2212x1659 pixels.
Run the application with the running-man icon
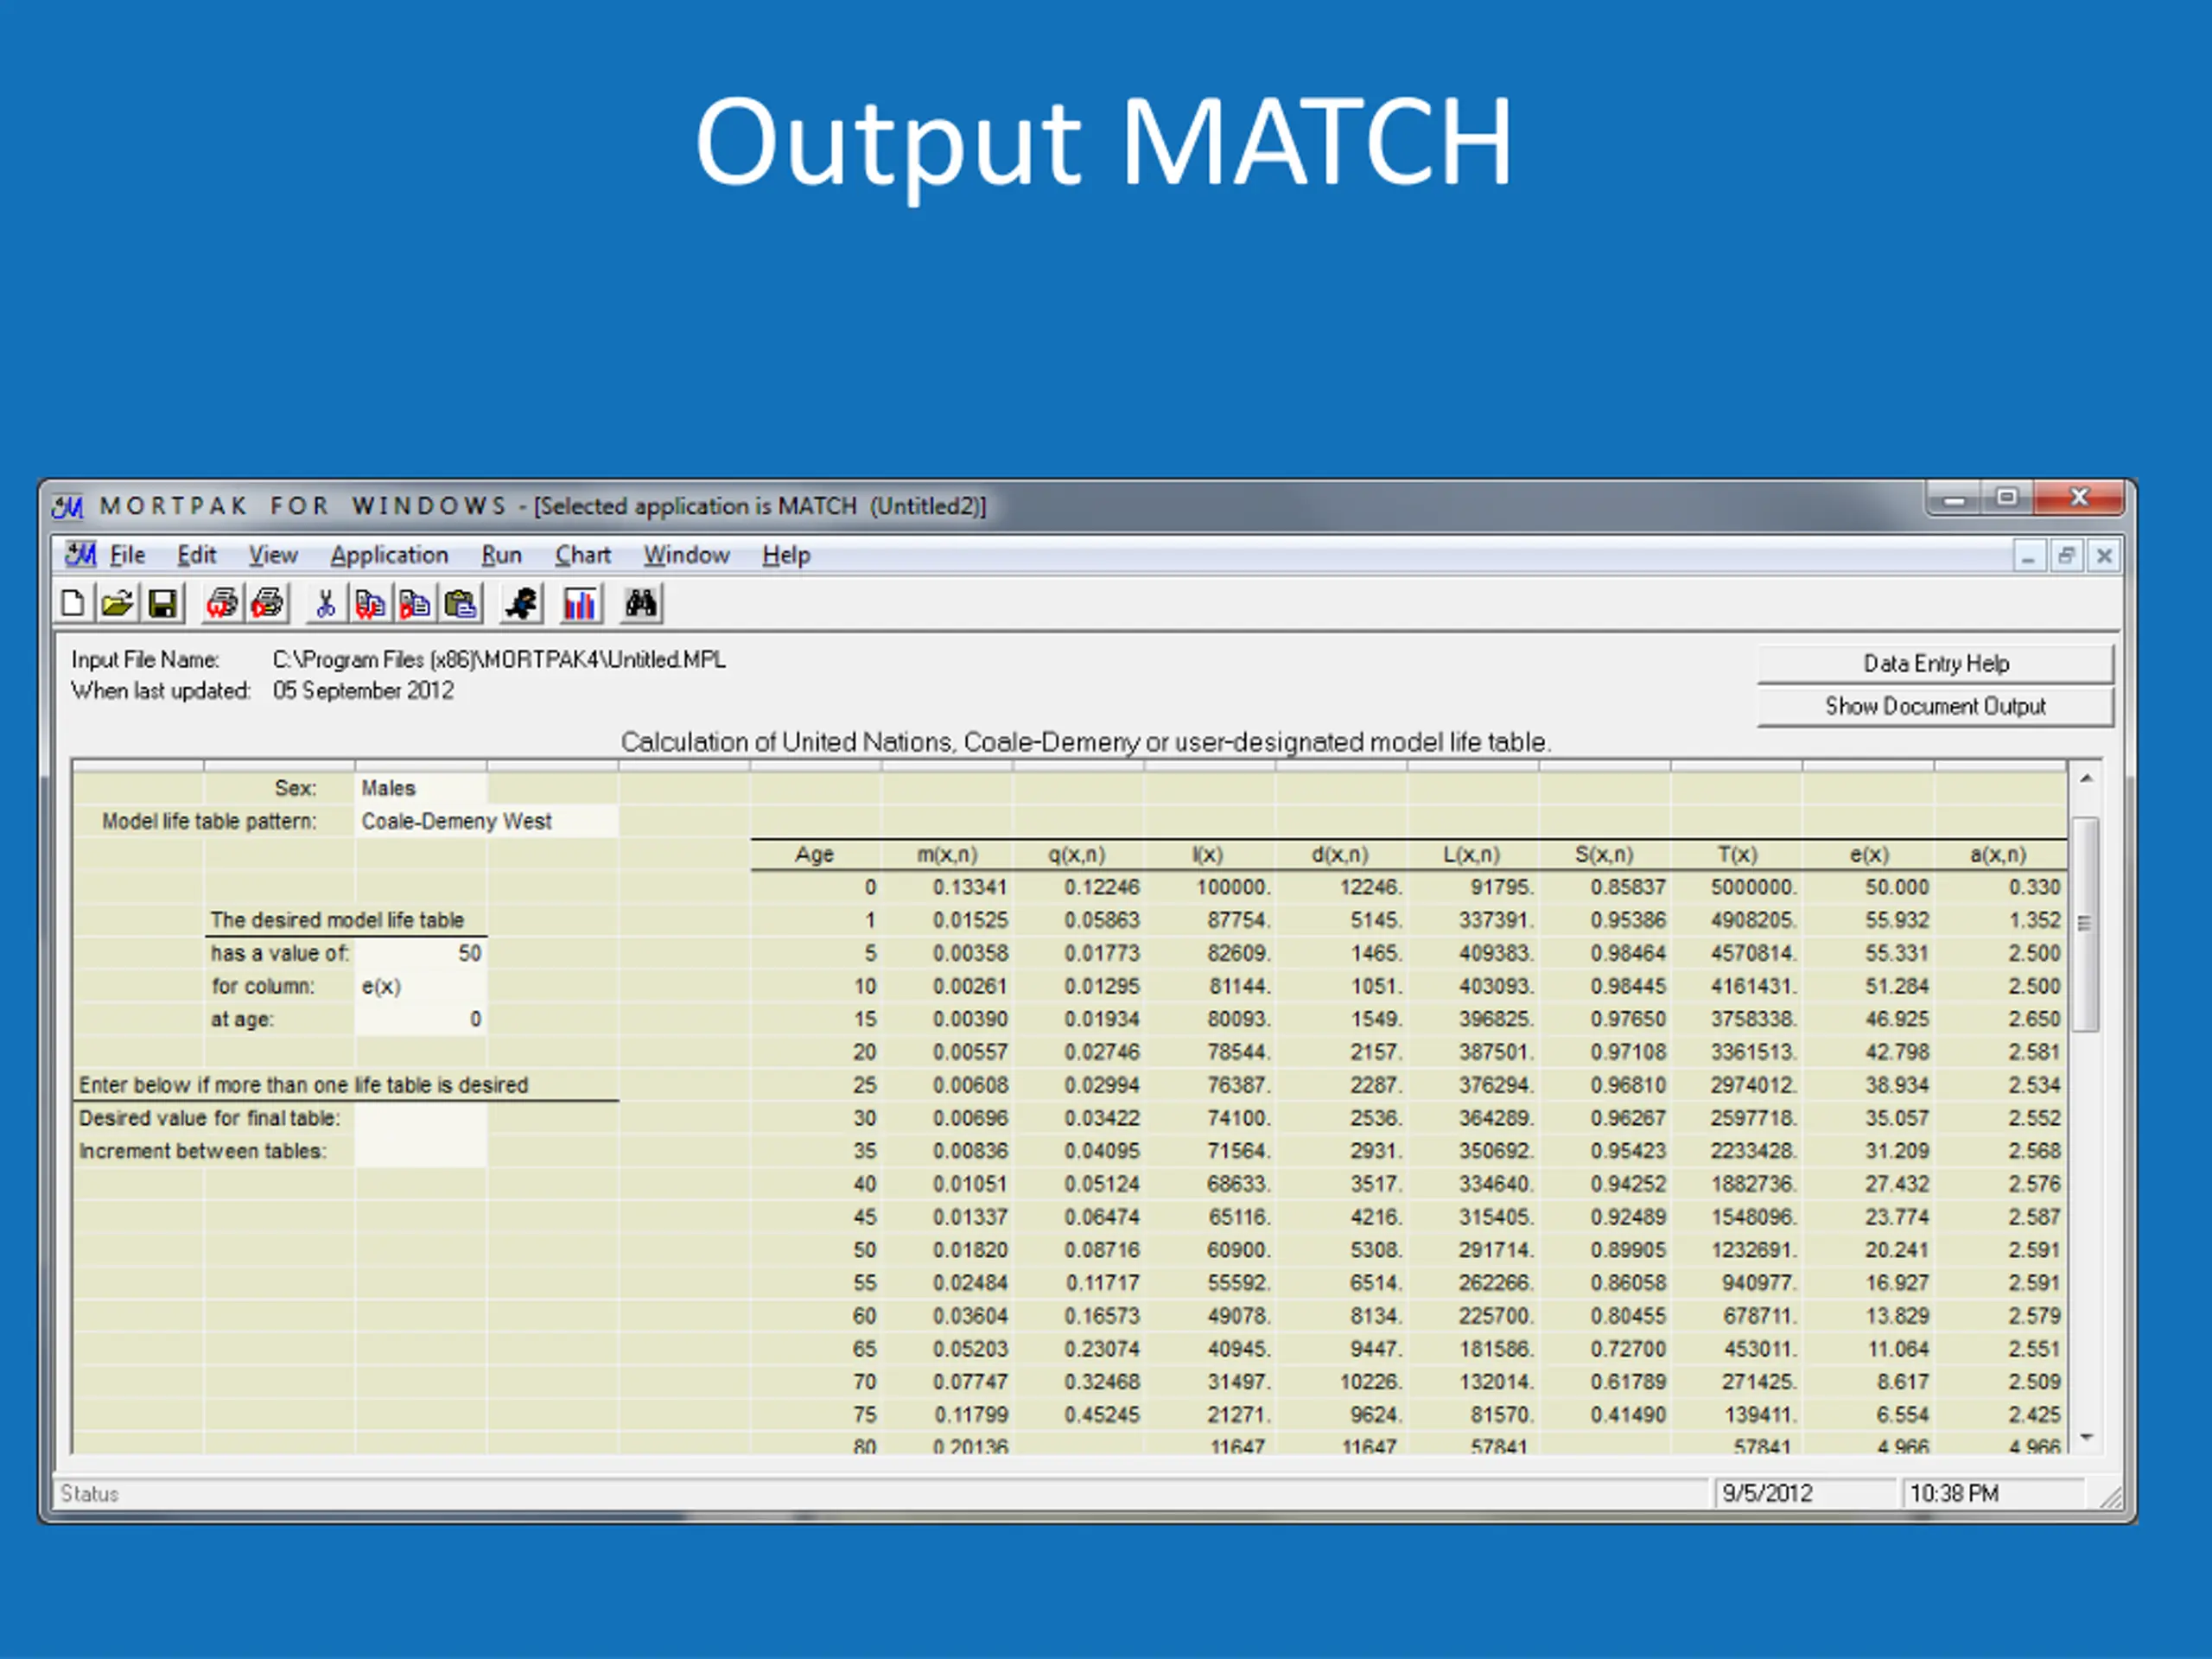pos(521,604)
